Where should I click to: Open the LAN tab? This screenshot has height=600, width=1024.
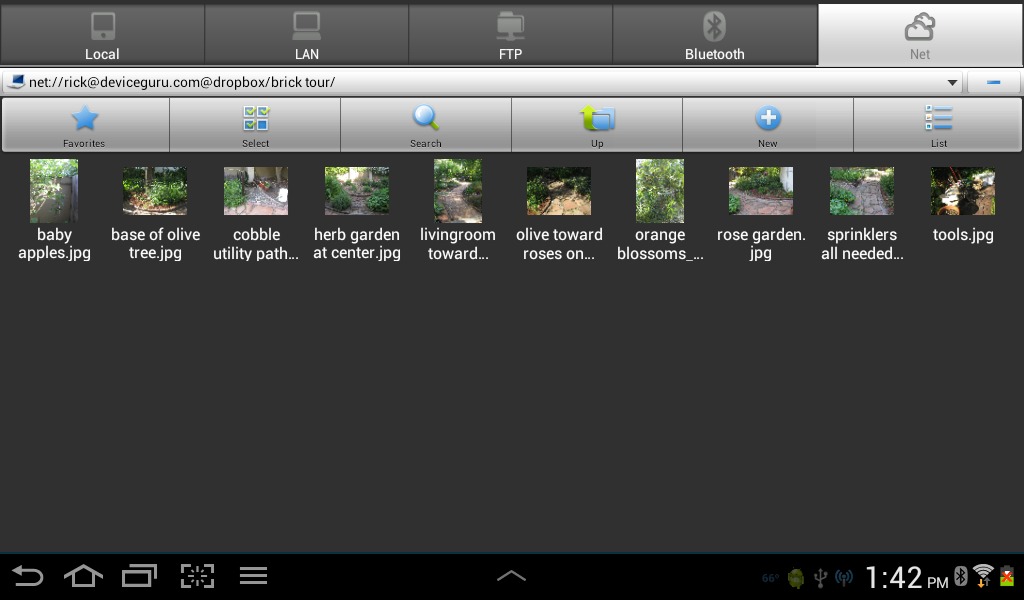(306, 35)
